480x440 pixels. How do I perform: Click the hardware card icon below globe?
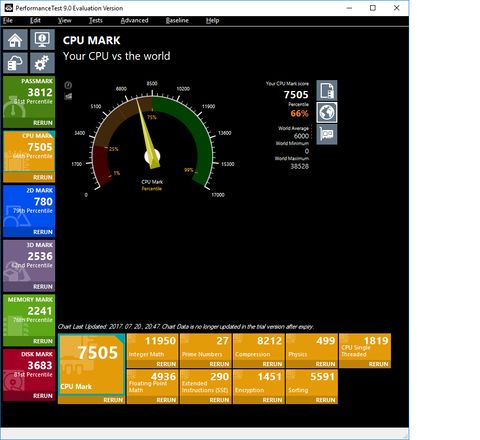(x=327, y=134)
